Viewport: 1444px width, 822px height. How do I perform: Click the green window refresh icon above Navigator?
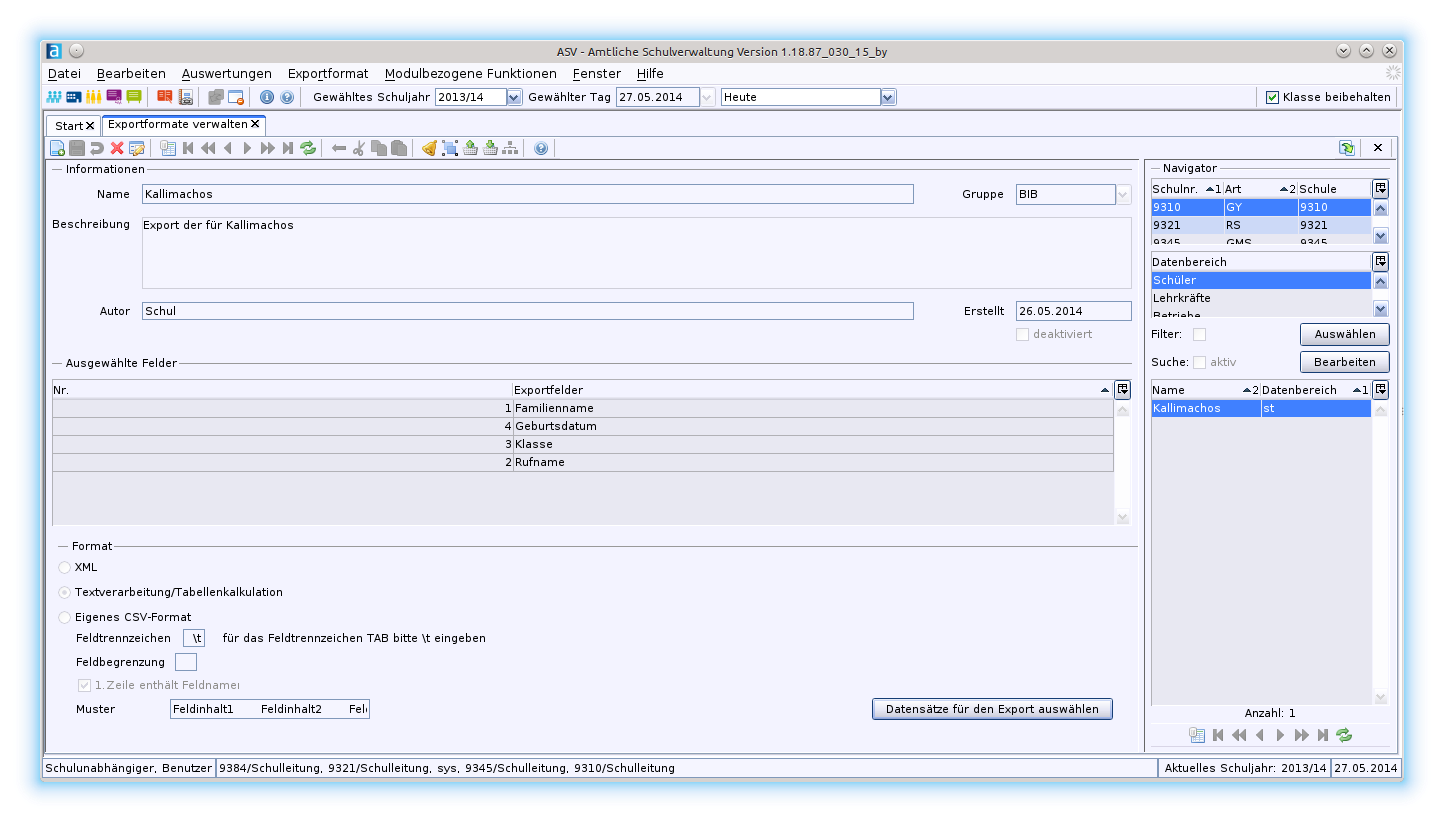(1347, 147)
